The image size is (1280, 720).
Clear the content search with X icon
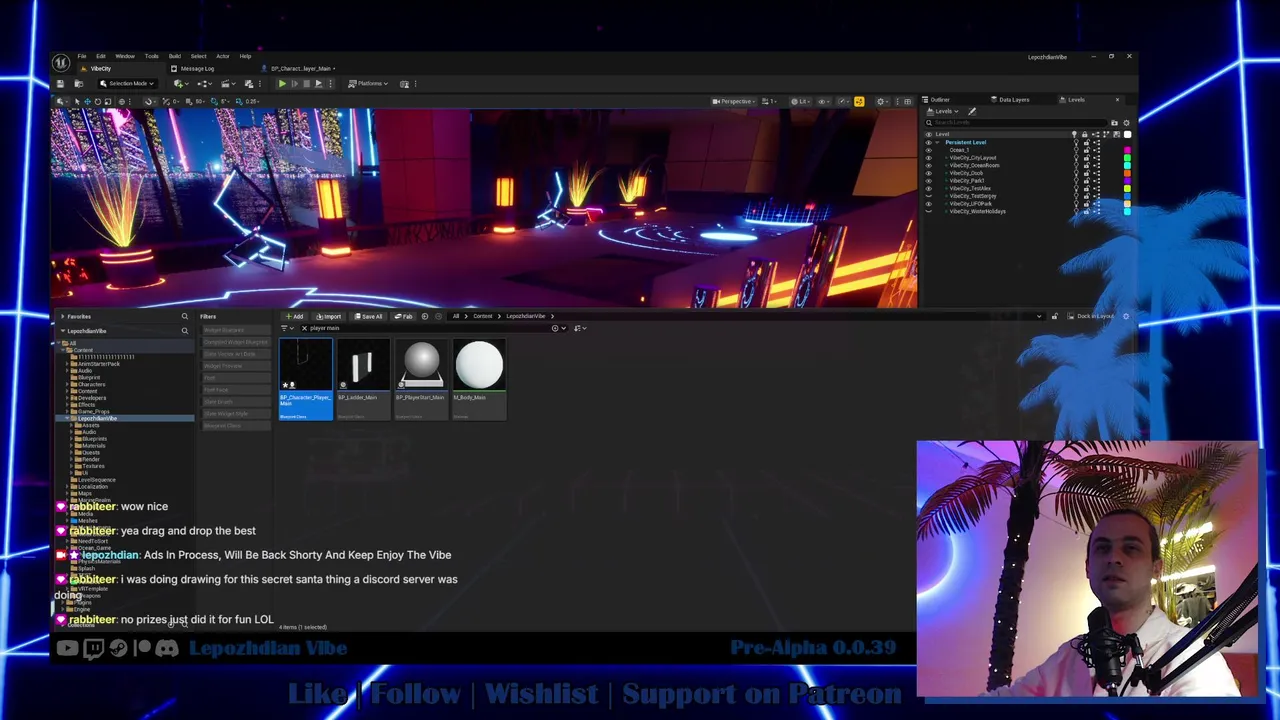click(x=304, y=328)
